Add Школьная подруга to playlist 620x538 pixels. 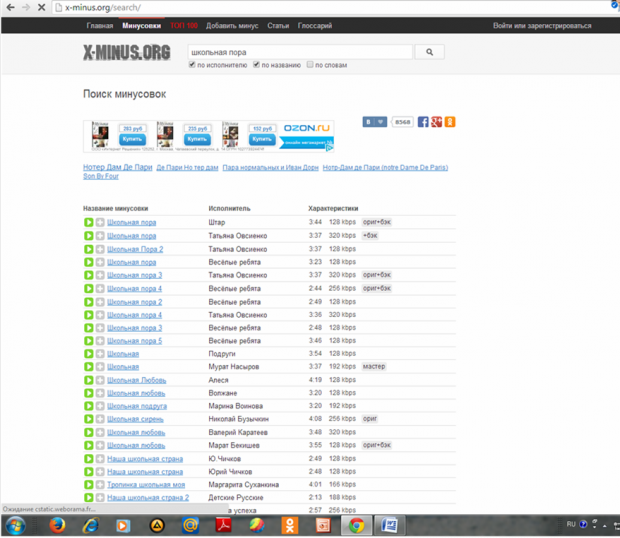(x=100, y=406)
